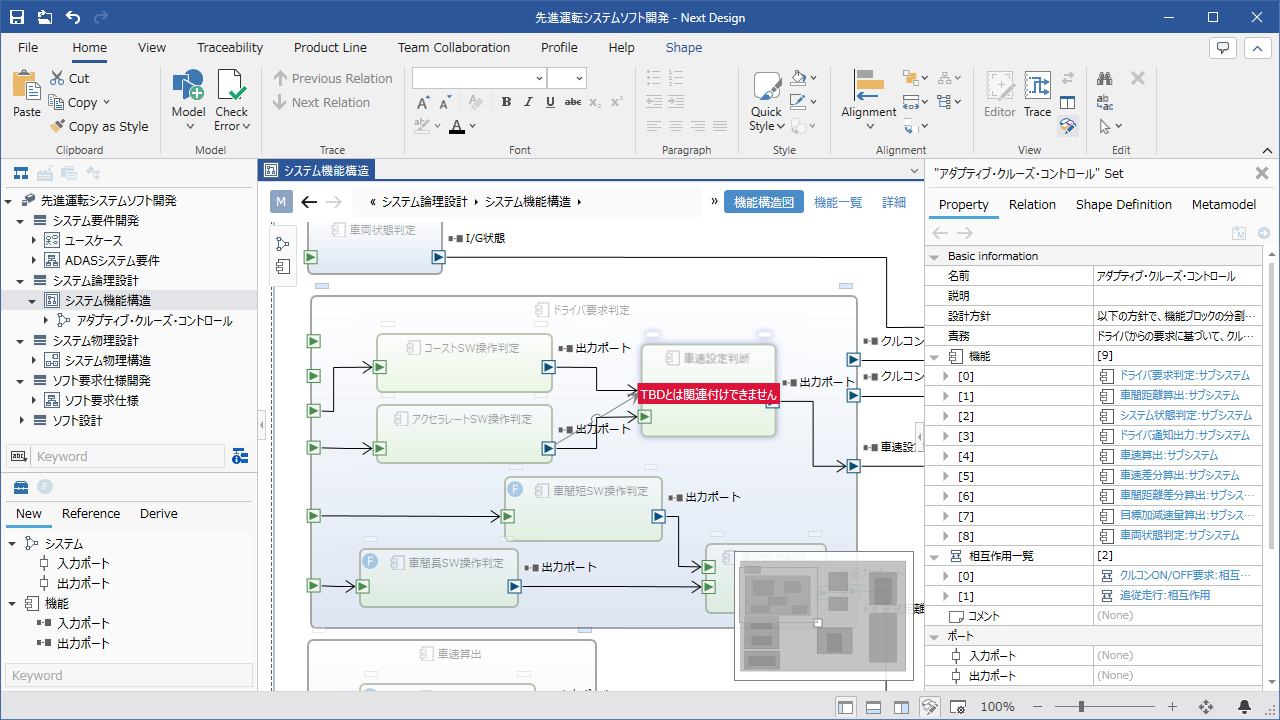Viewport: 1280px width, 720px height.
Task: Click the replace text (ab-ac) icon
Action: (x=1105, y=102)
